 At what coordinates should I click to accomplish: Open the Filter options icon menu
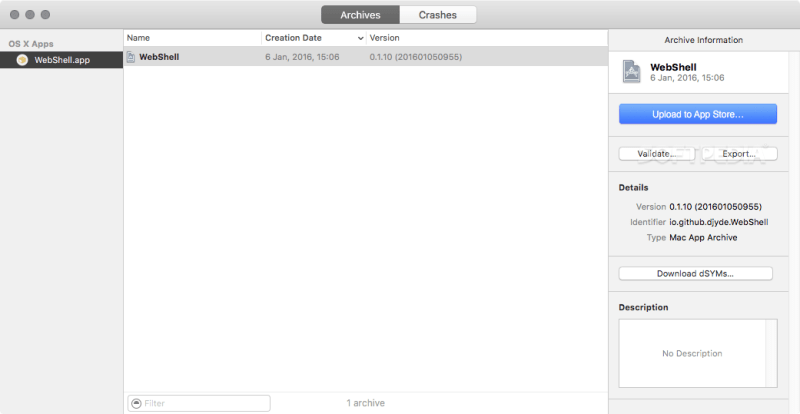click(136, 403)
